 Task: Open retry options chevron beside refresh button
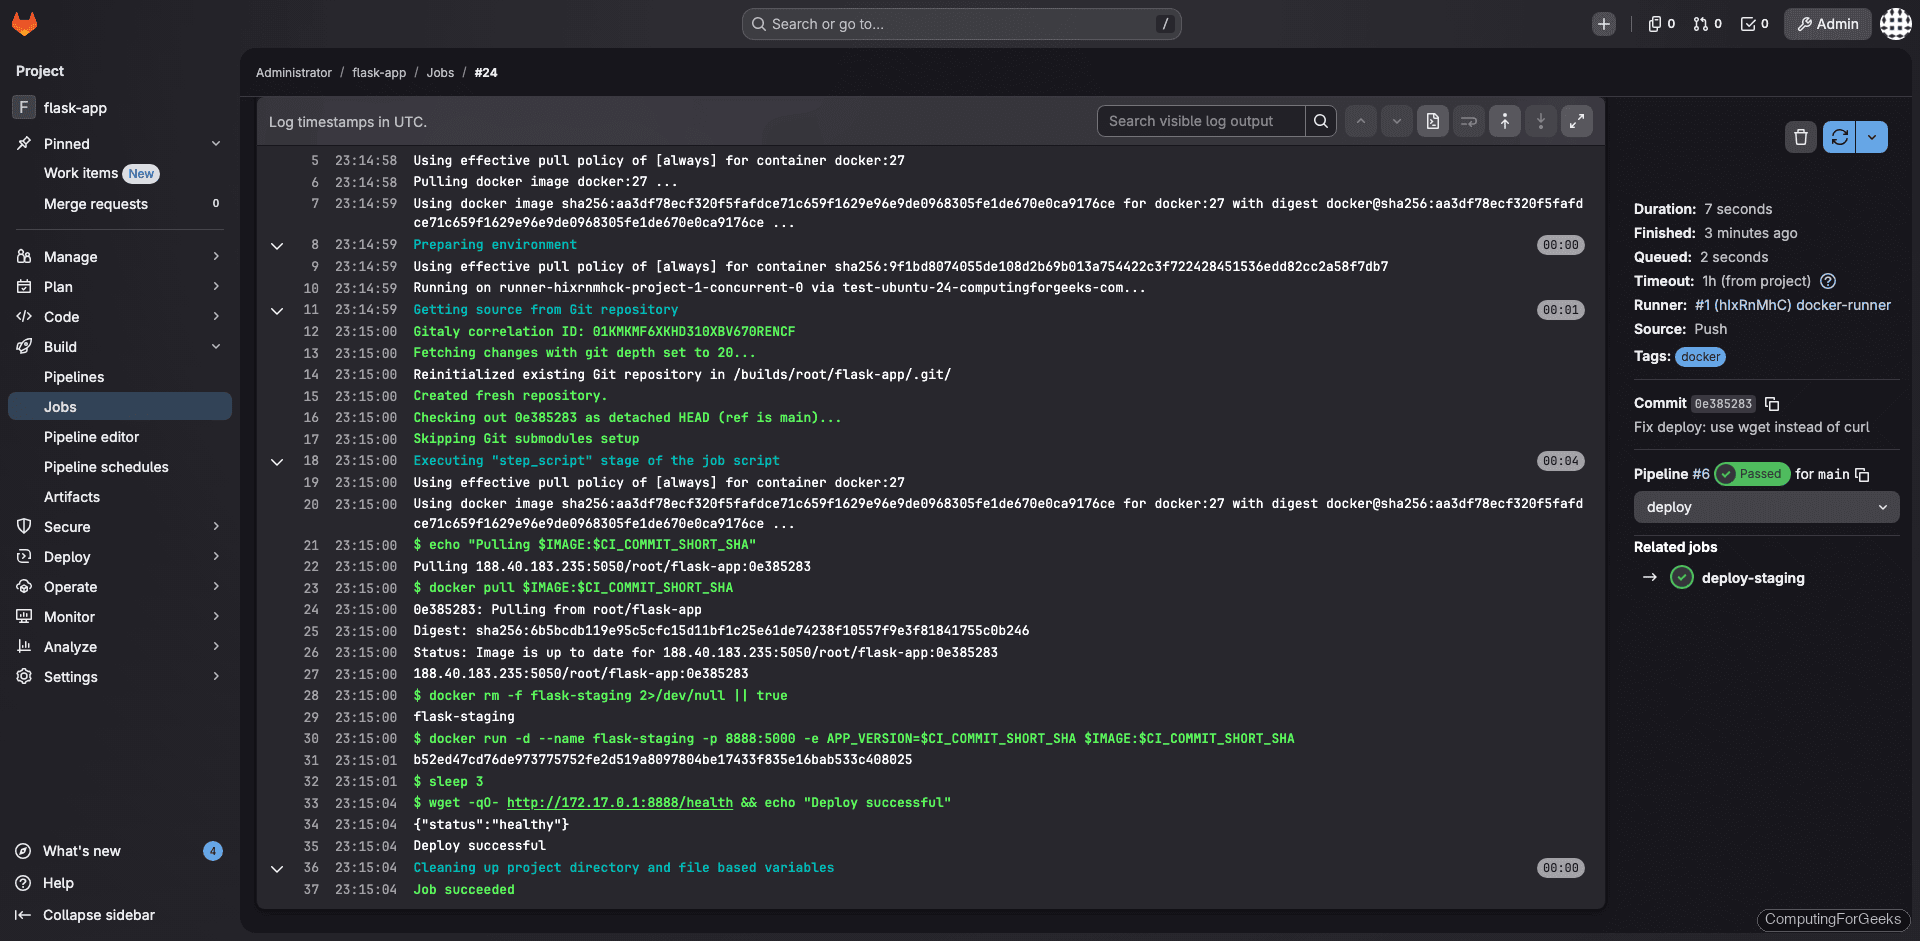pyautogui.click(x=1873, y=137)
